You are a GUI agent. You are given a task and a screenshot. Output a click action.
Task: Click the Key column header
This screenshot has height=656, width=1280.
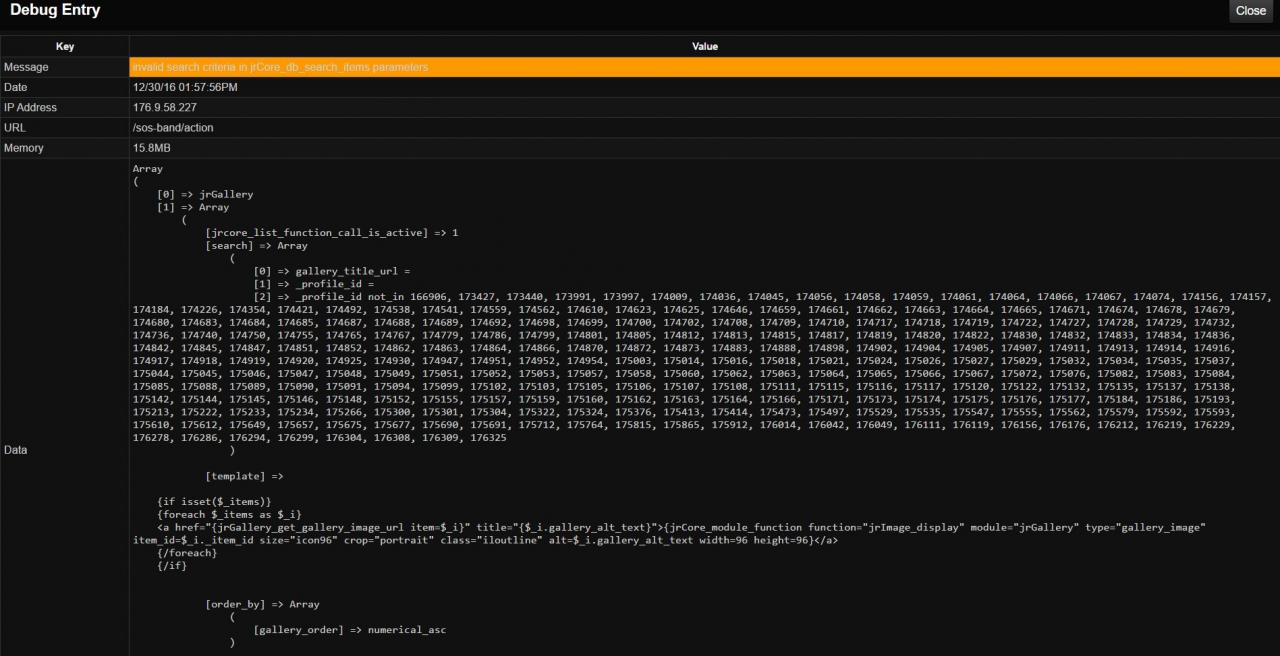click(x=64, y=47)
